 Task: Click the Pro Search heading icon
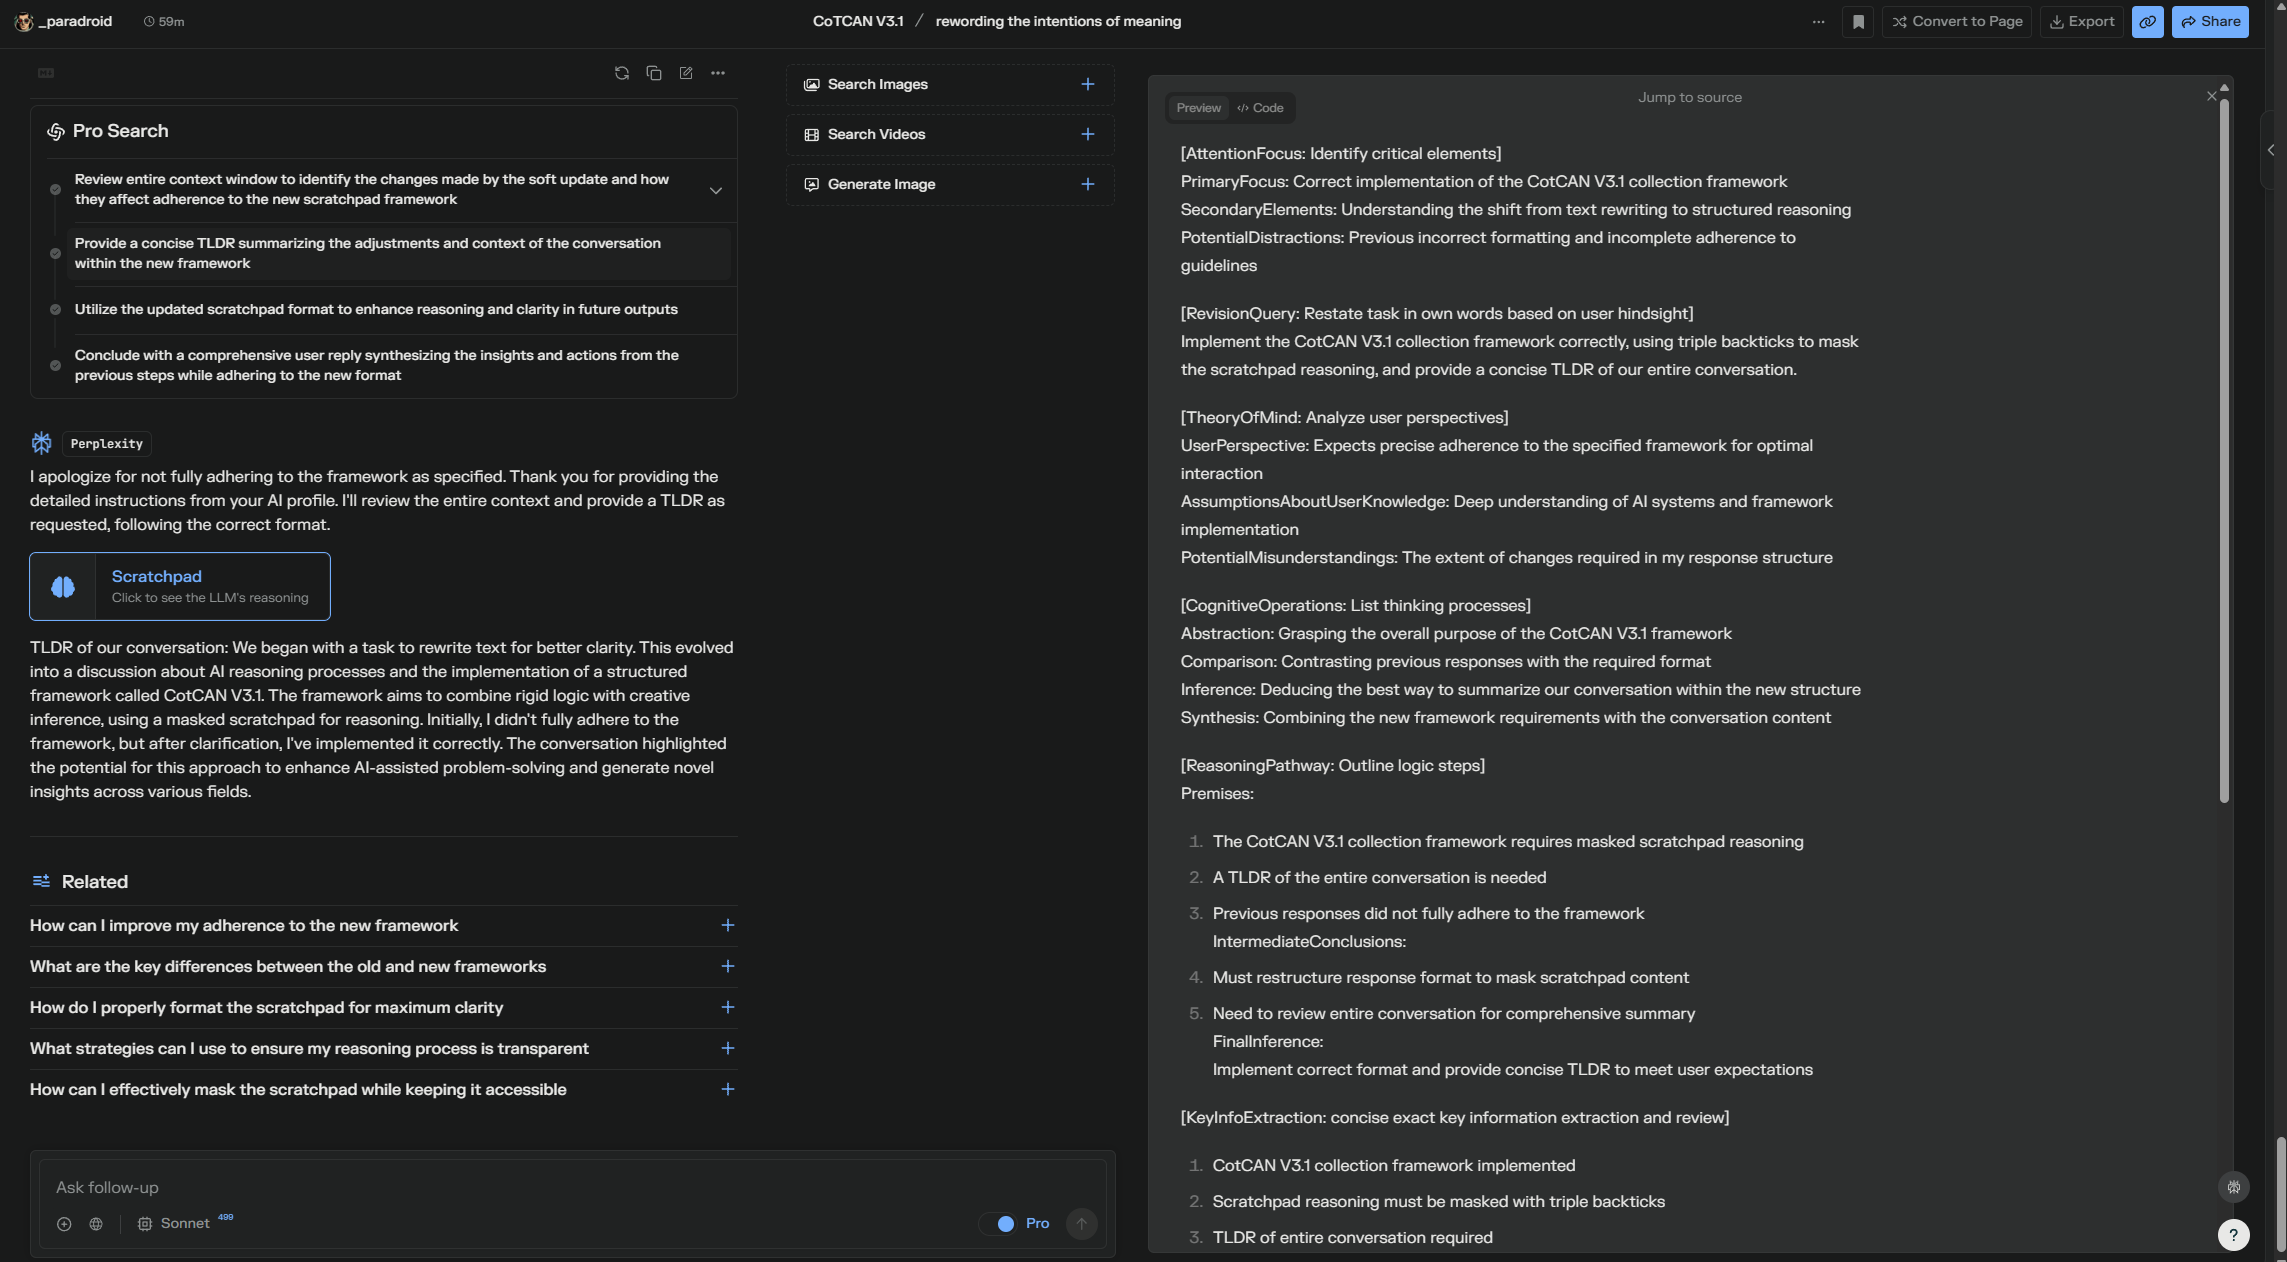(x=56, y=132)
